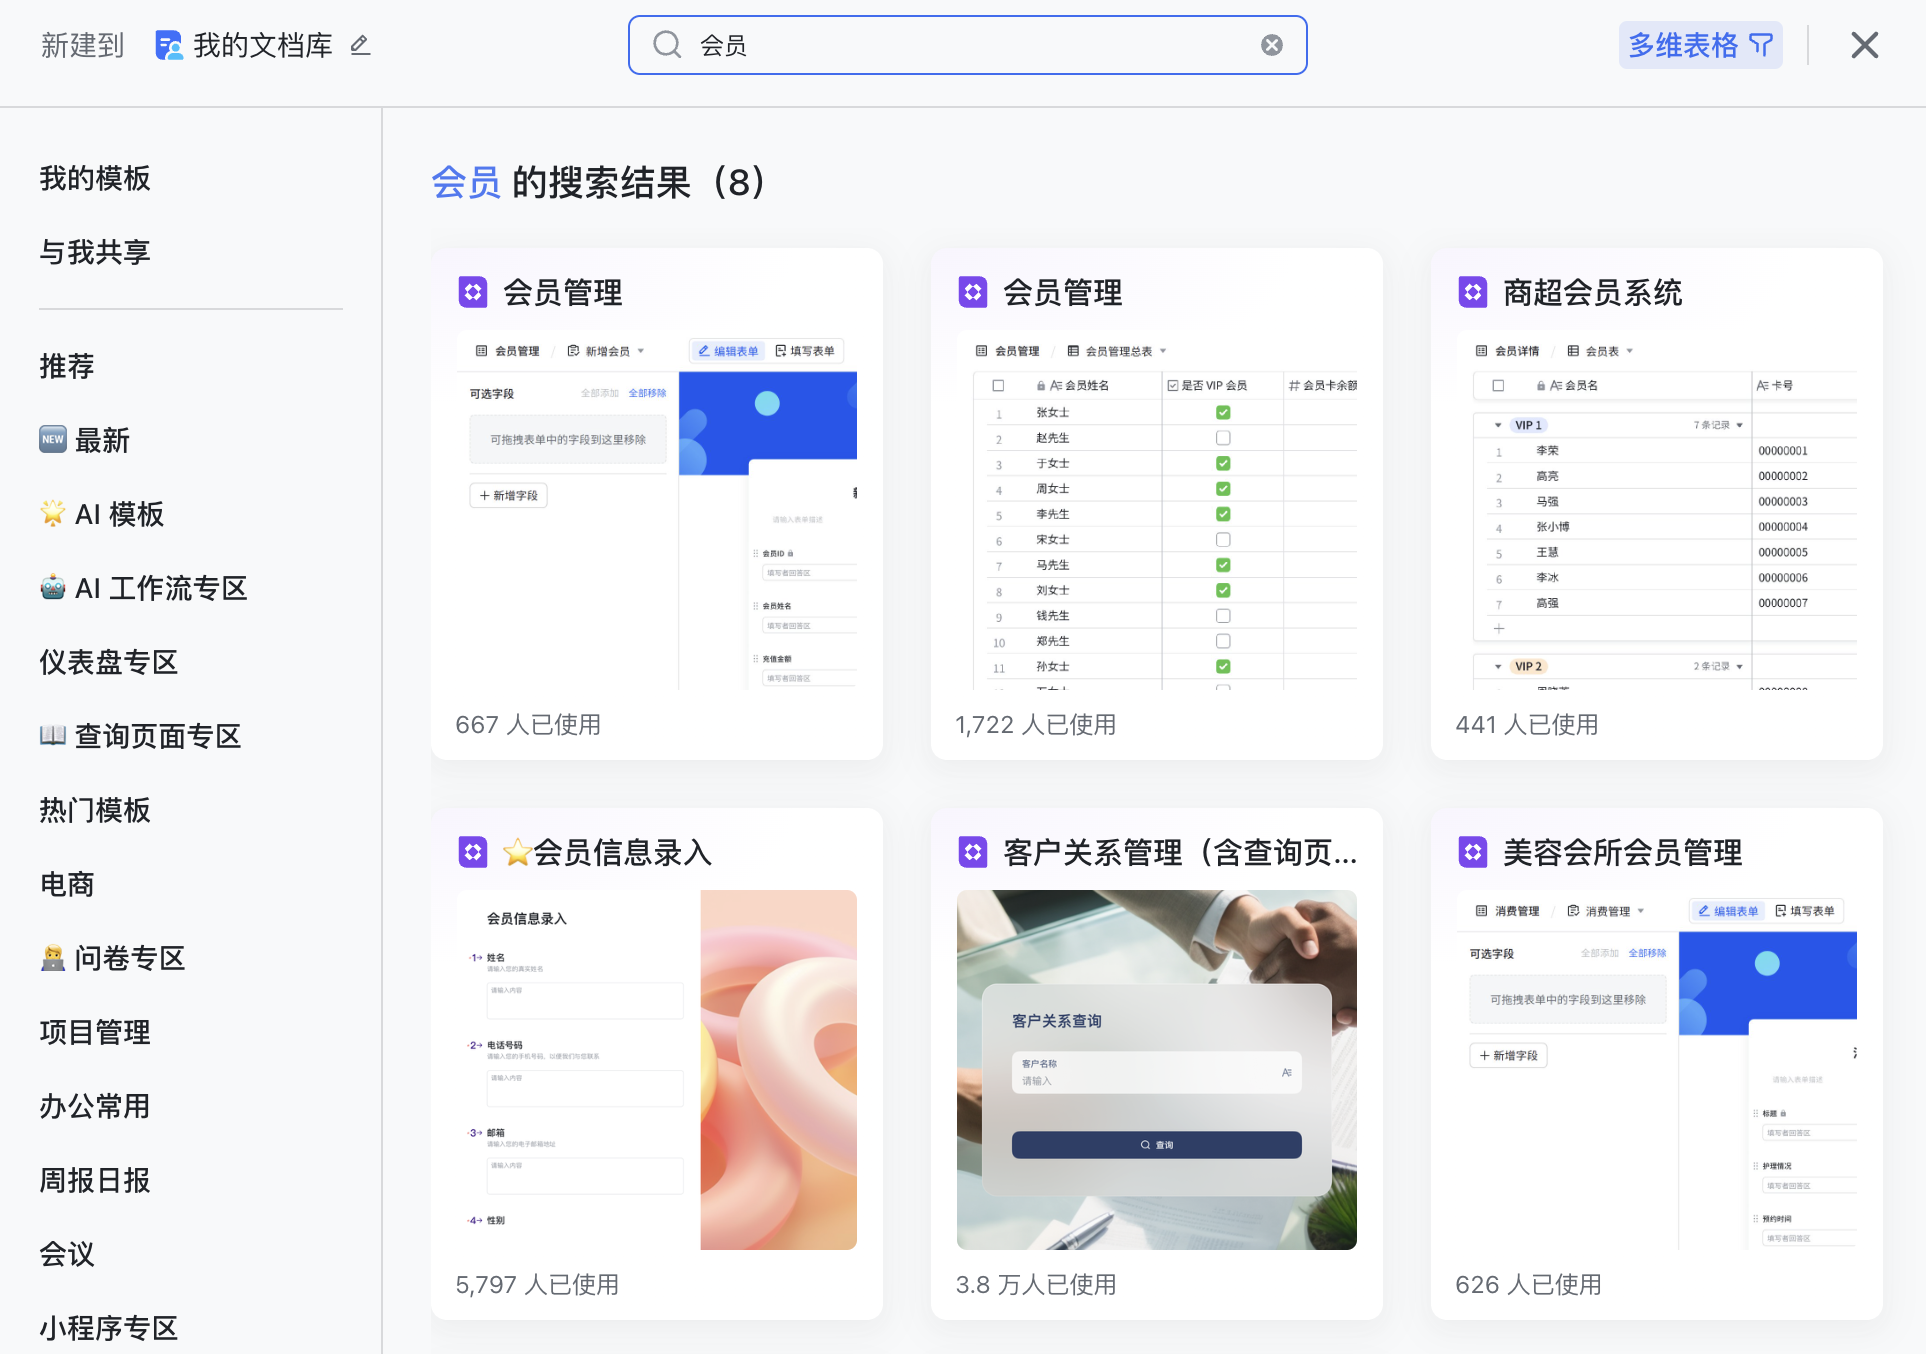Click the person icon beside 问卷专区
1926x1354 pixels.
tap(53, 958)
